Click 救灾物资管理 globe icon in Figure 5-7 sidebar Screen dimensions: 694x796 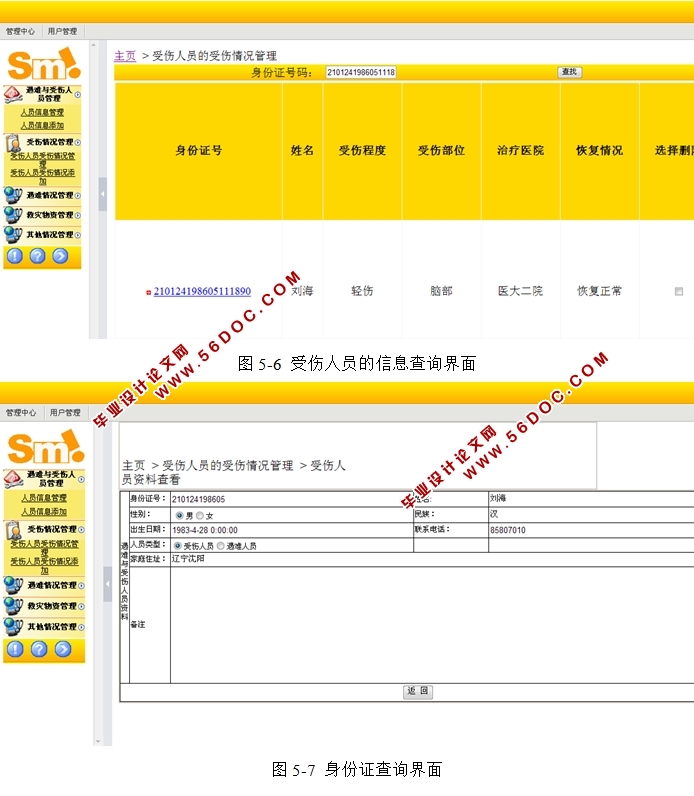(x=13, y=606)
